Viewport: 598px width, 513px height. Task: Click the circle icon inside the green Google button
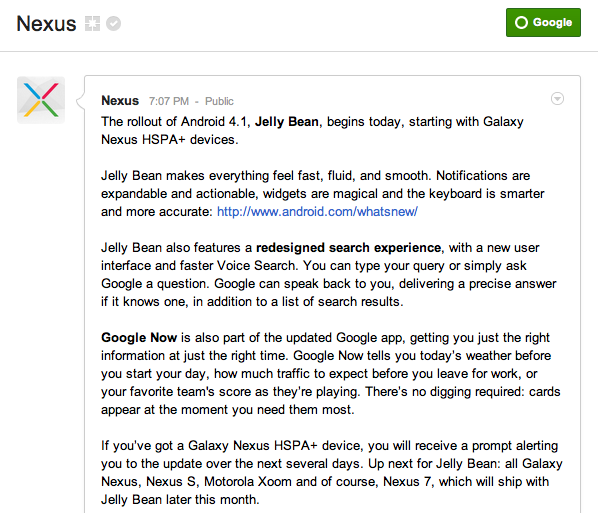(521, 23)
